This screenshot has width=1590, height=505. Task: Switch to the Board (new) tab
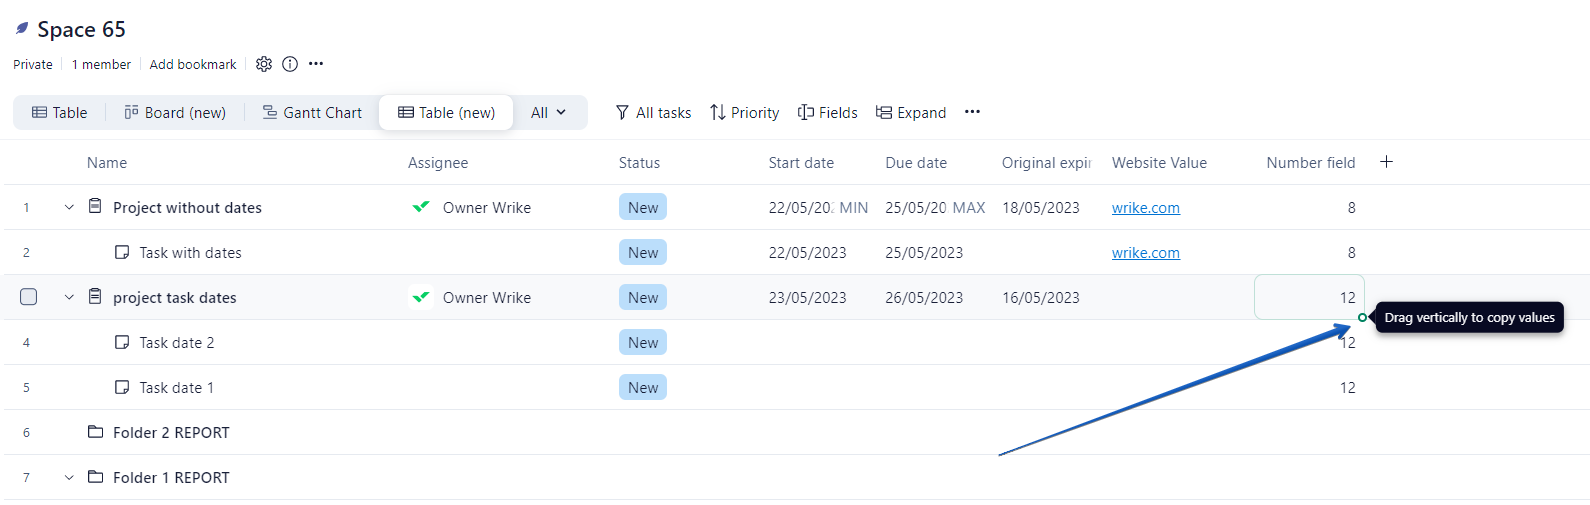175,112
